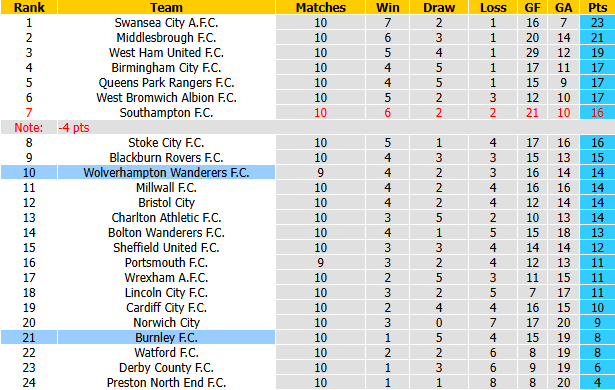Select the Win column header
This screenshot has height=390, width=615.
(388, 7)
